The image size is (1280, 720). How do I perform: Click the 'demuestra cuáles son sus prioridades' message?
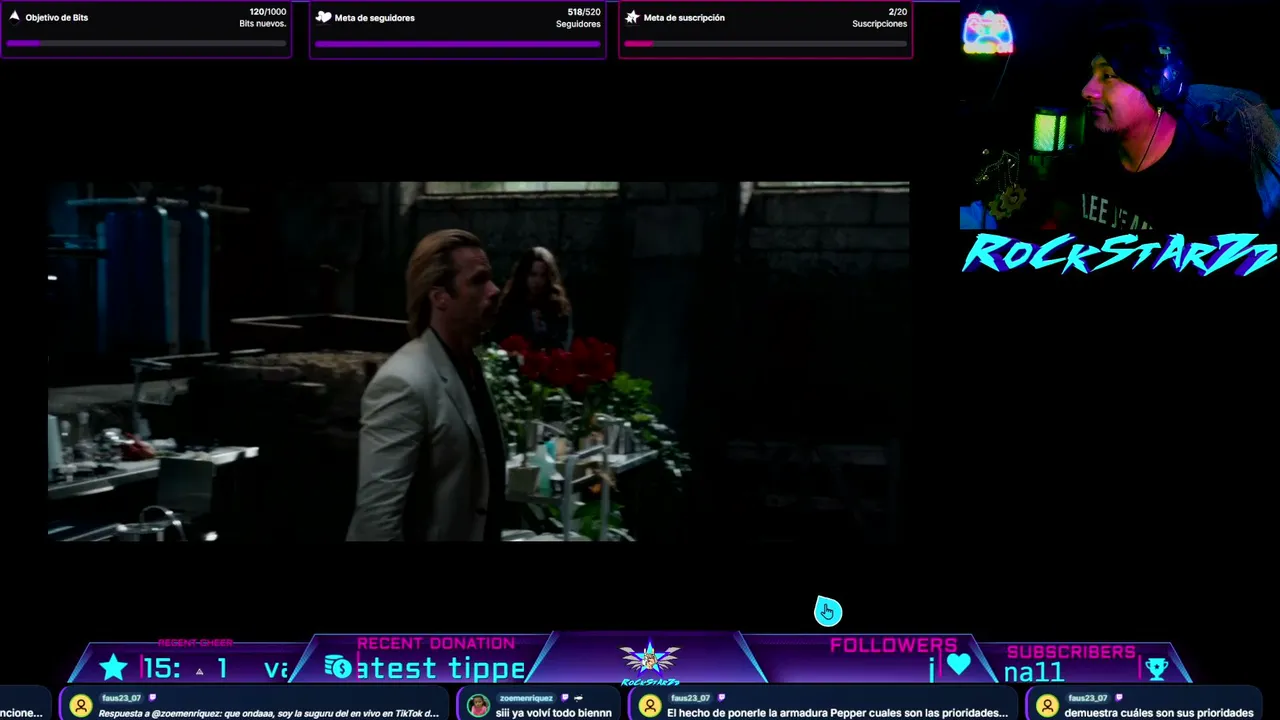[1159, 713]
